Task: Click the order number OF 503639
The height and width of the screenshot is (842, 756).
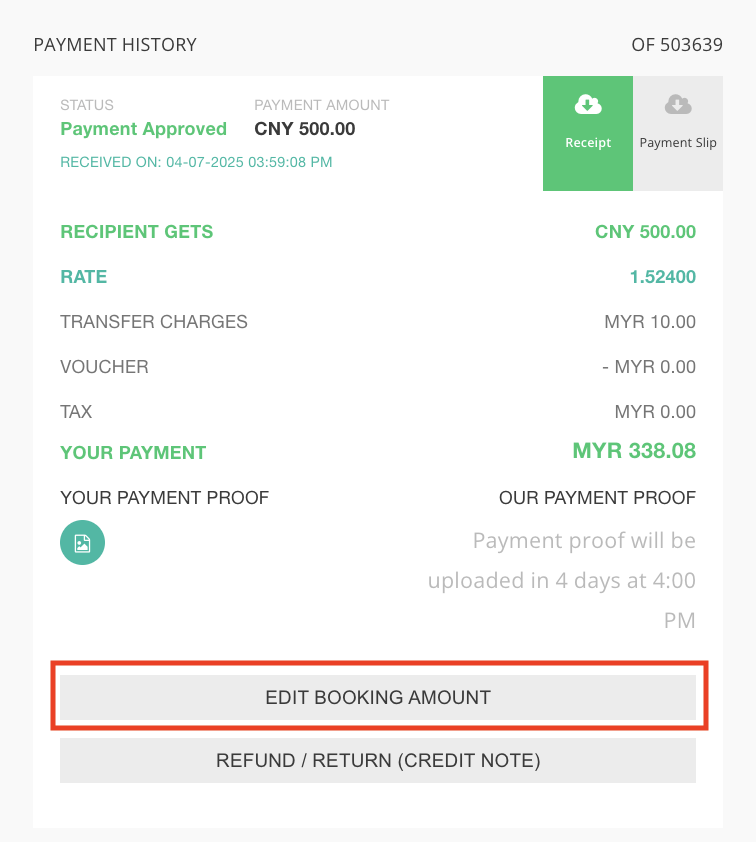Action: (677, 45)
